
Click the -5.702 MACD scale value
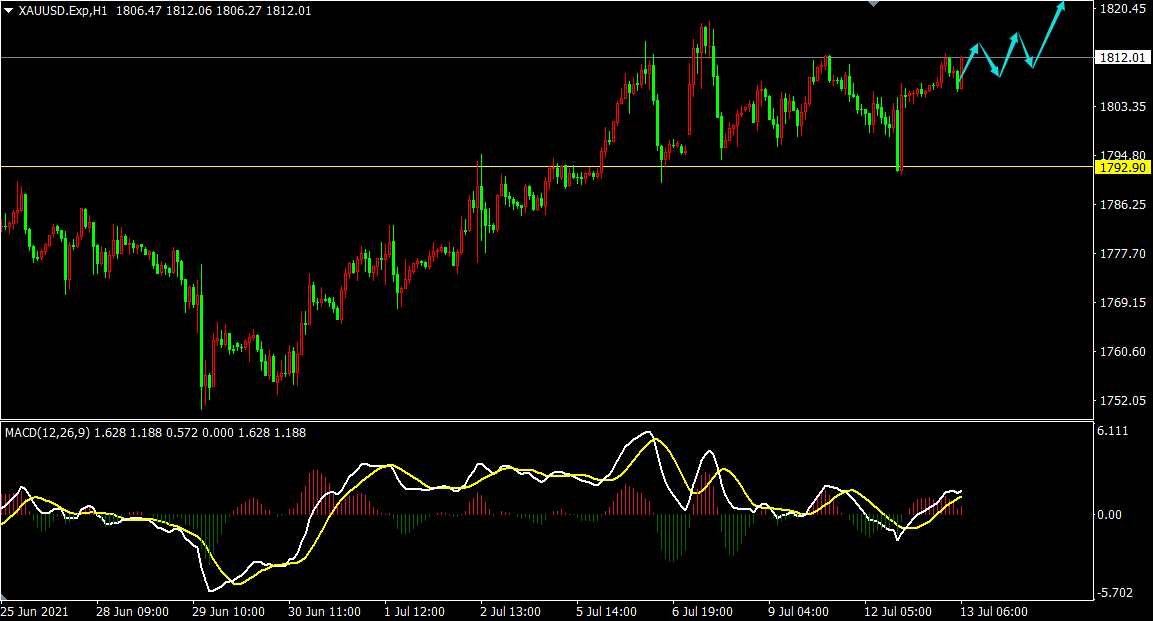pyautogui.click(x=1115, y=593)
